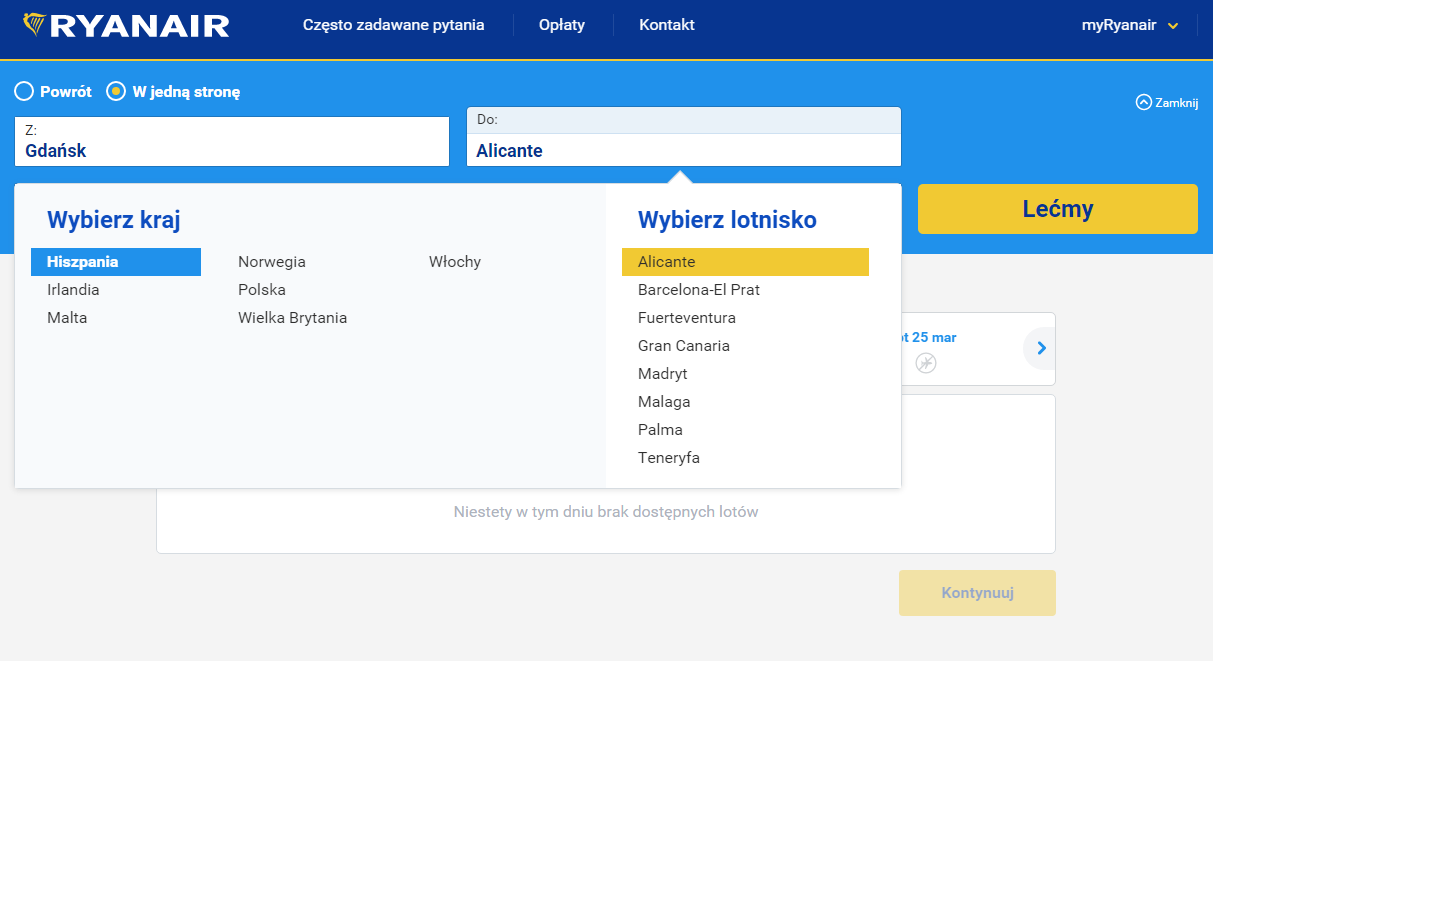
Task: Open the myRyanair dropdown arrow
Action: pyautogui.click(x=1173, y=26)
